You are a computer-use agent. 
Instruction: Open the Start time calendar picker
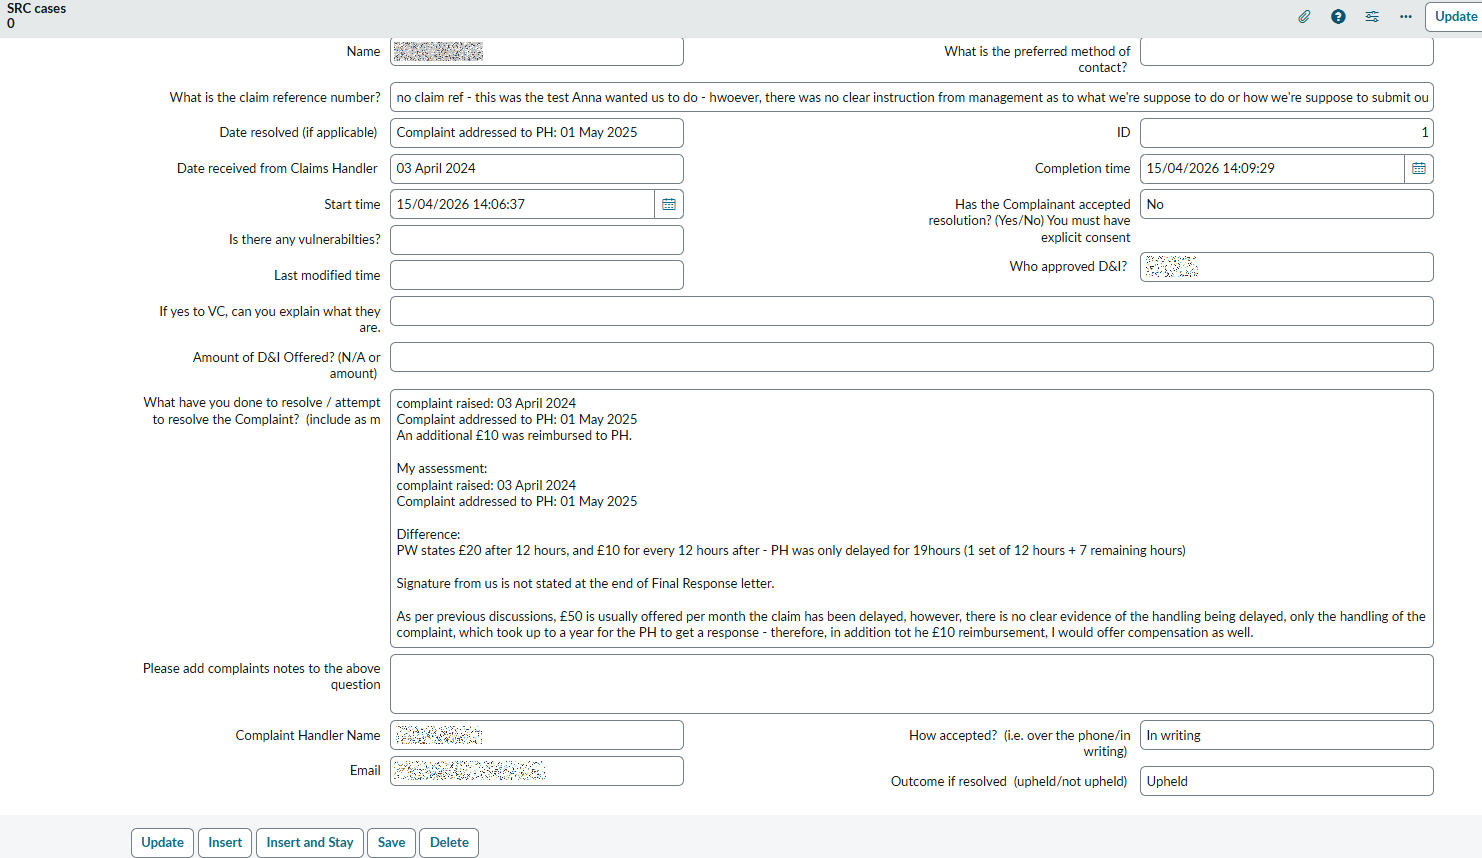coord(669,204)
